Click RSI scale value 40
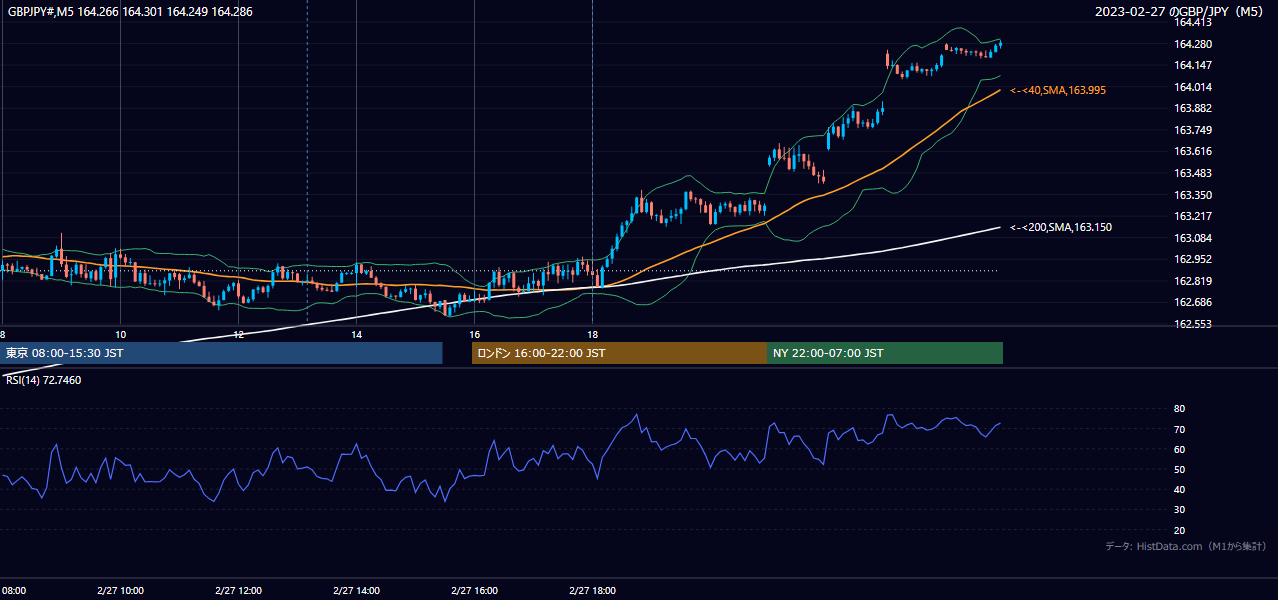Image resolution: width=1278 pixels, height=600 pixels. pos(1179,489)
